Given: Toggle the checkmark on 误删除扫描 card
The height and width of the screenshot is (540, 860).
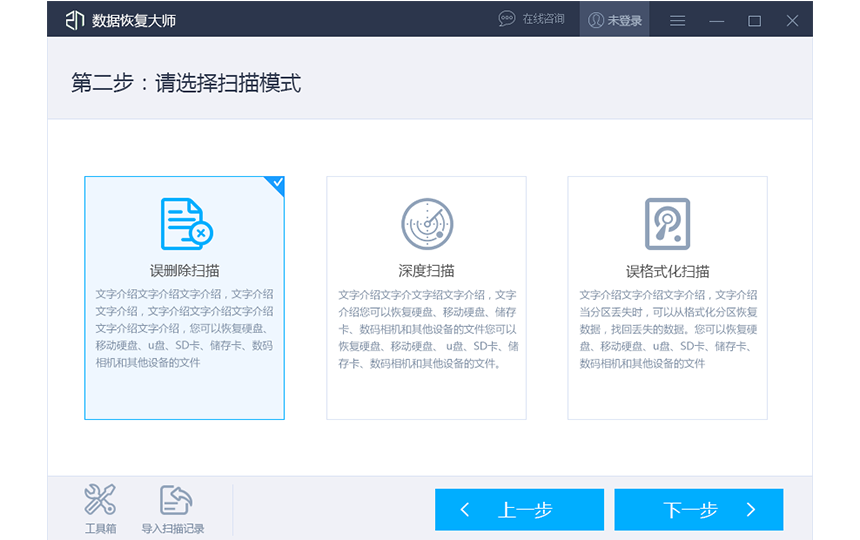Looking at the screenshot, I should [x=276, y=184].
